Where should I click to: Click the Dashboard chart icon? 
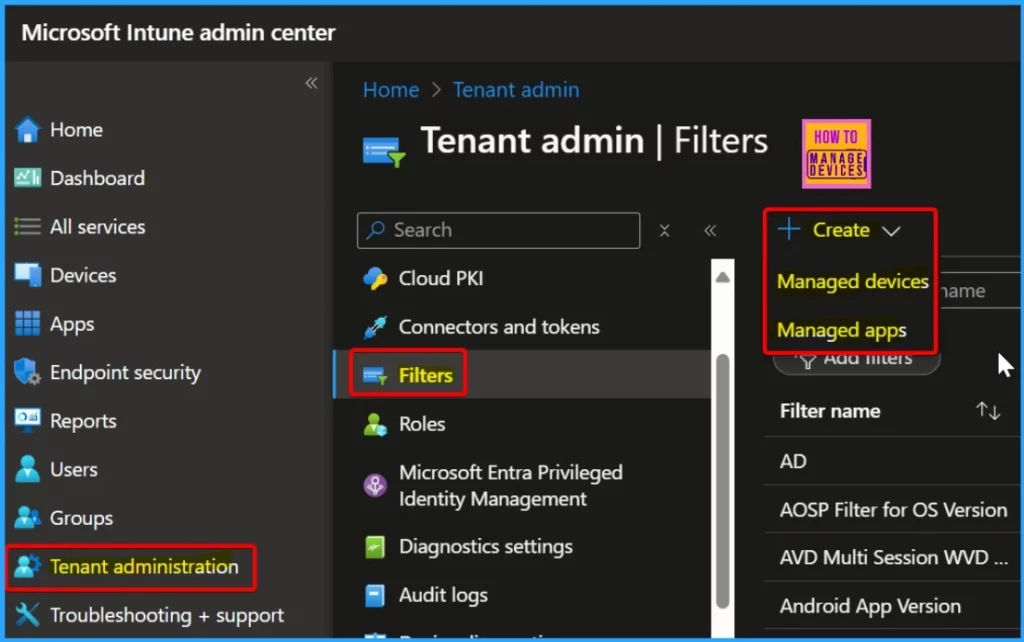pos(27,178)
